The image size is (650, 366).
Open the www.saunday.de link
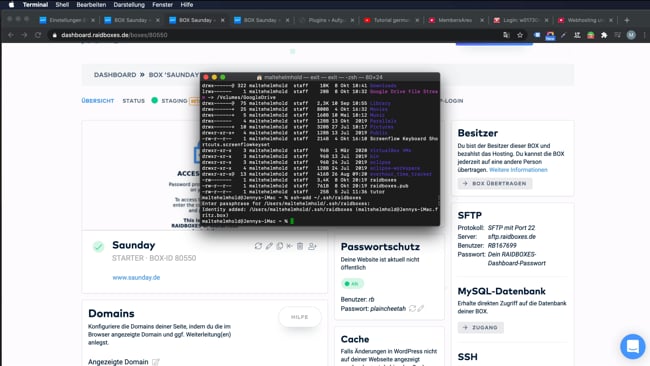136,278
